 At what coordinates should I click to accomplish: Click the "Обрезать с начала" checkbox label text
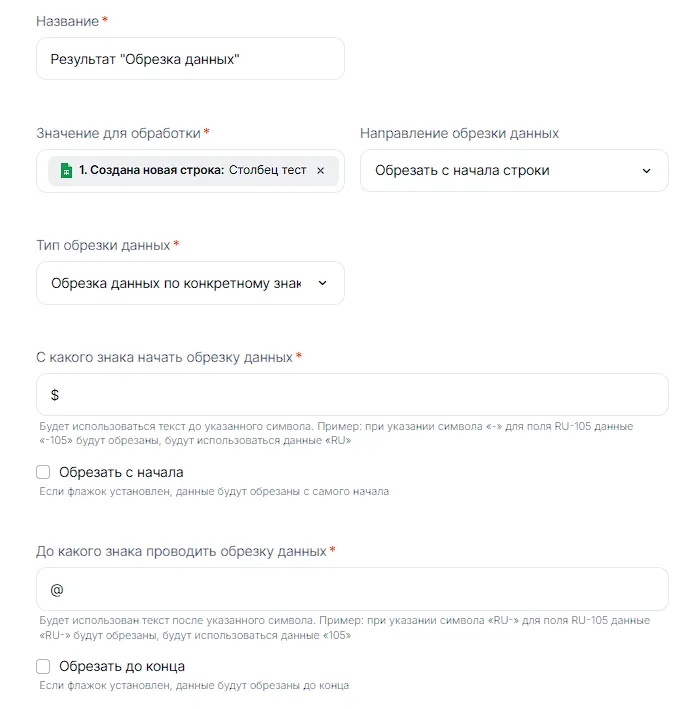coord(121,472)
